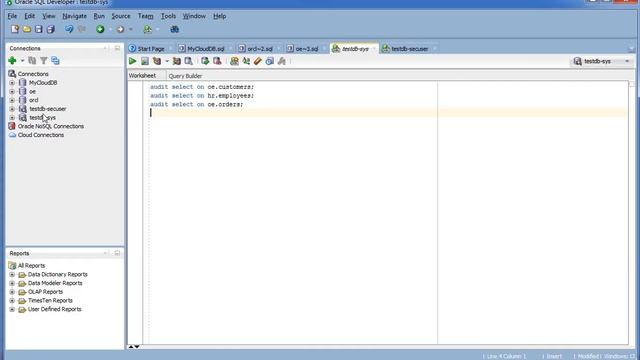640x360 pixels.
Task: Expand the testdb-sys connection node
Action: (x=12, y=118)
